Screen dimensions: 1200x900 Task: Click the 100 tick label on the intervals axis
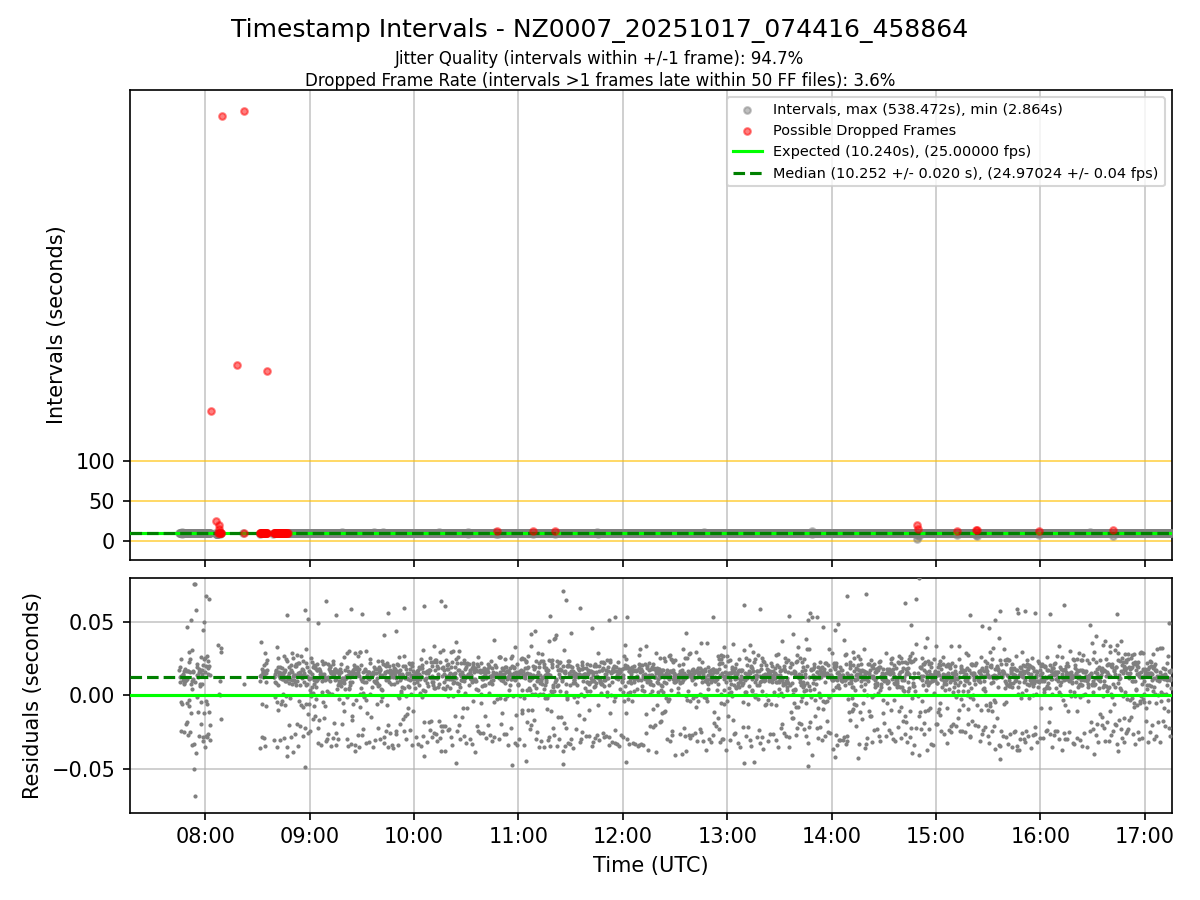[x=96, y=462]
